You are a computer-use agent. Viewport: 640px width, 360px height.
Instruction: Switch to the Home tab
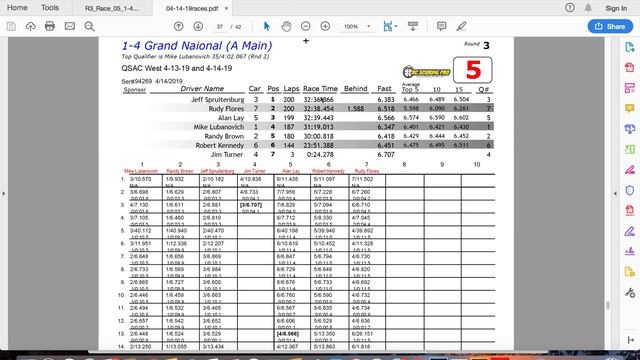tap(17, 8)
